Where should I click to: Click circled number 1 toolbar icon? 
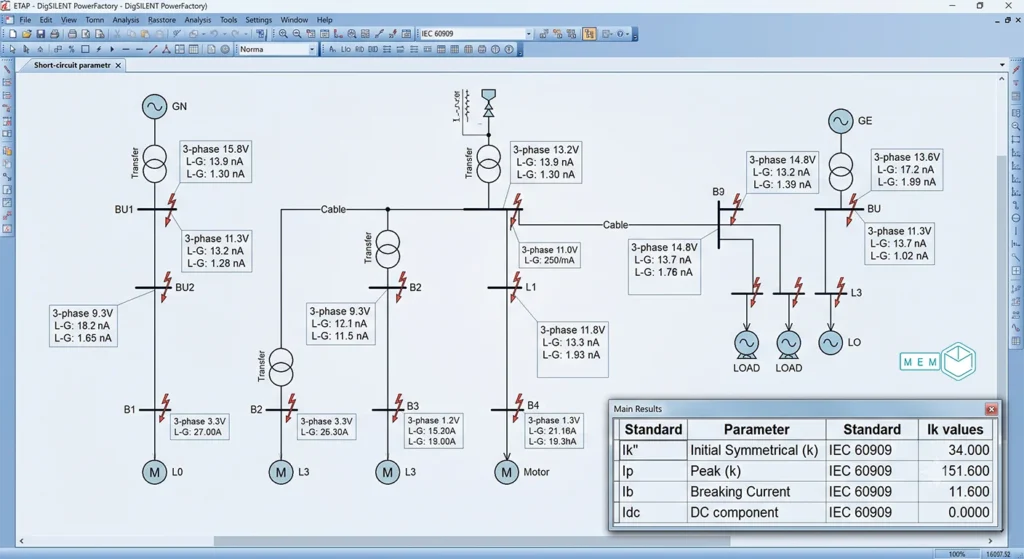496,50
